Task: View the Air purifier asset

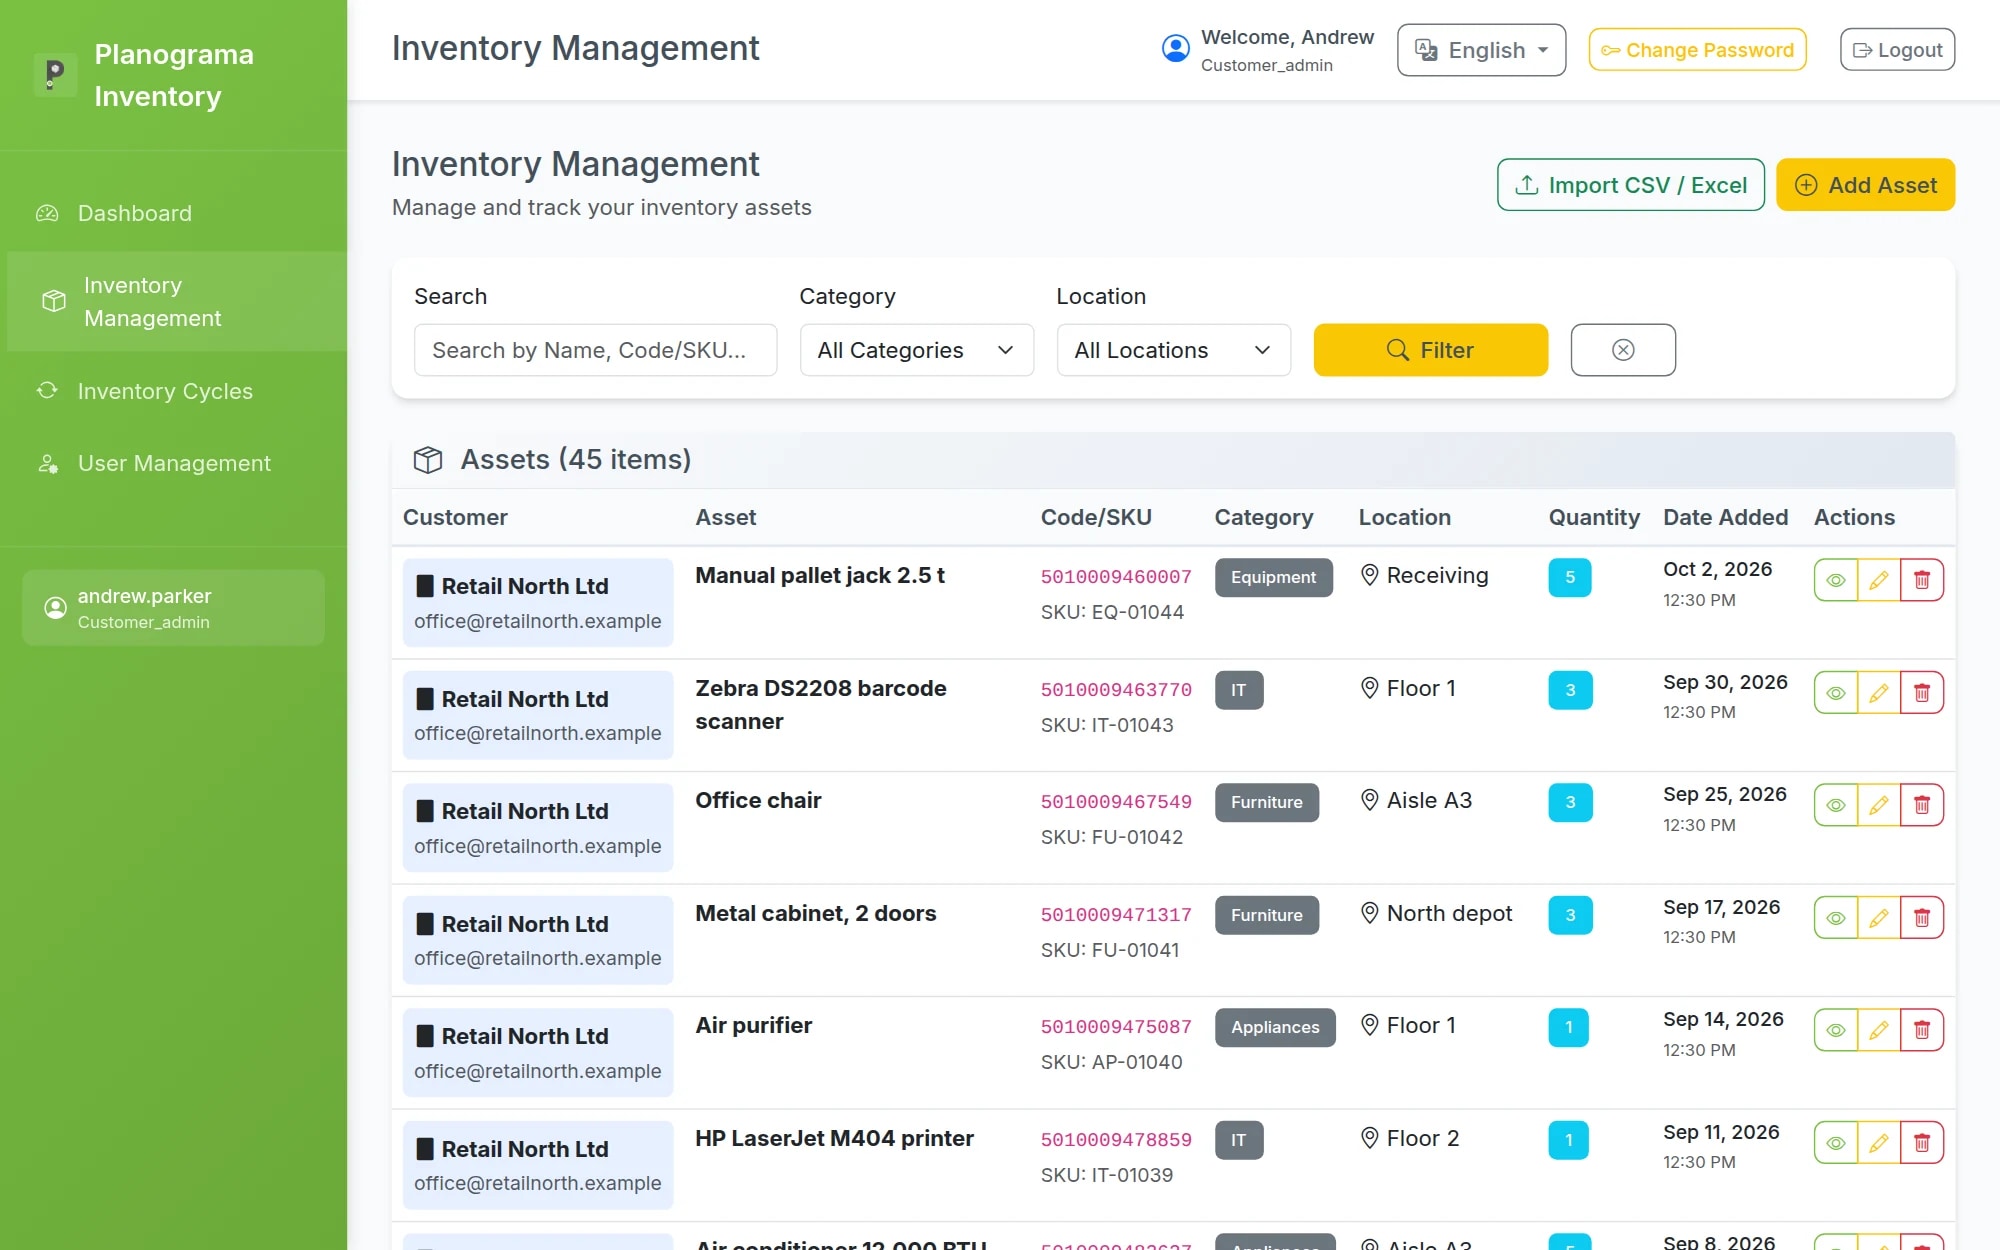Action: pyautogui.click(x=1836, y=1030)
